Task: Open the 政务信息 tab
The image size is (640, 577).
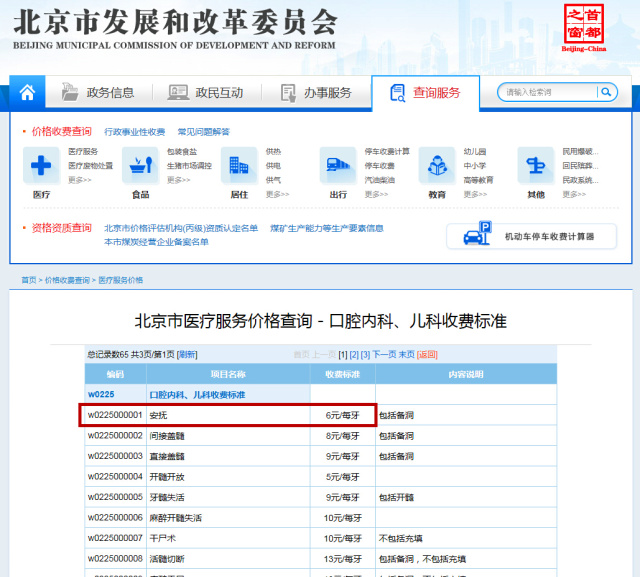Action: coord(110,93)
